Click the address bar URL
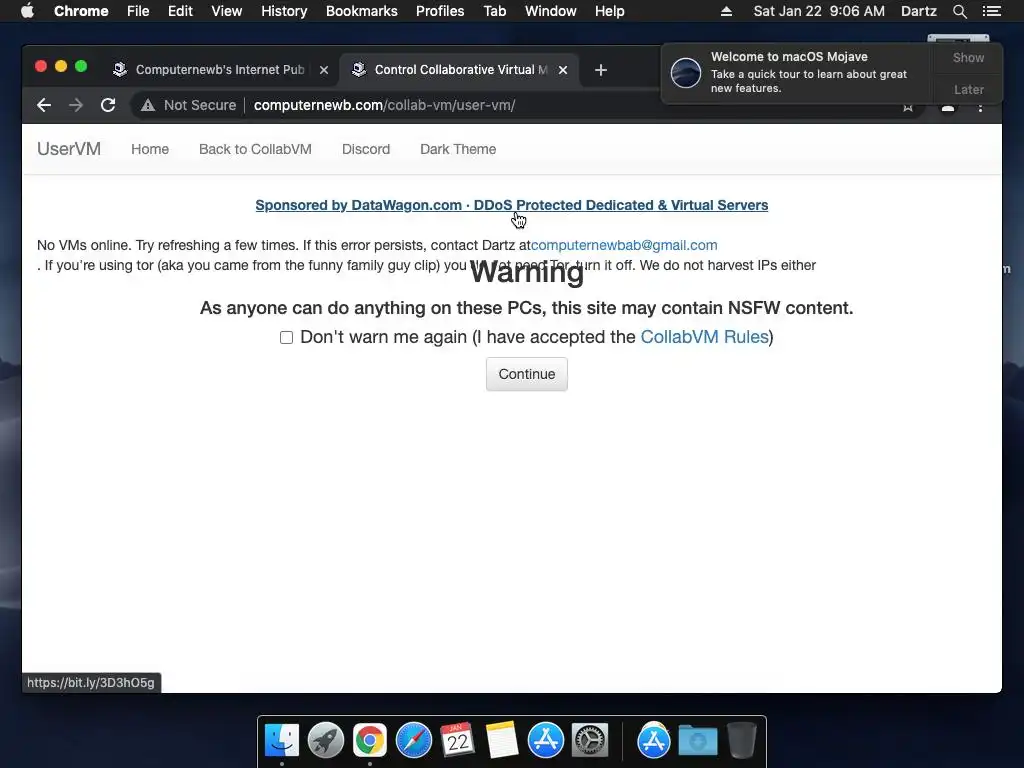 point(385,105)
